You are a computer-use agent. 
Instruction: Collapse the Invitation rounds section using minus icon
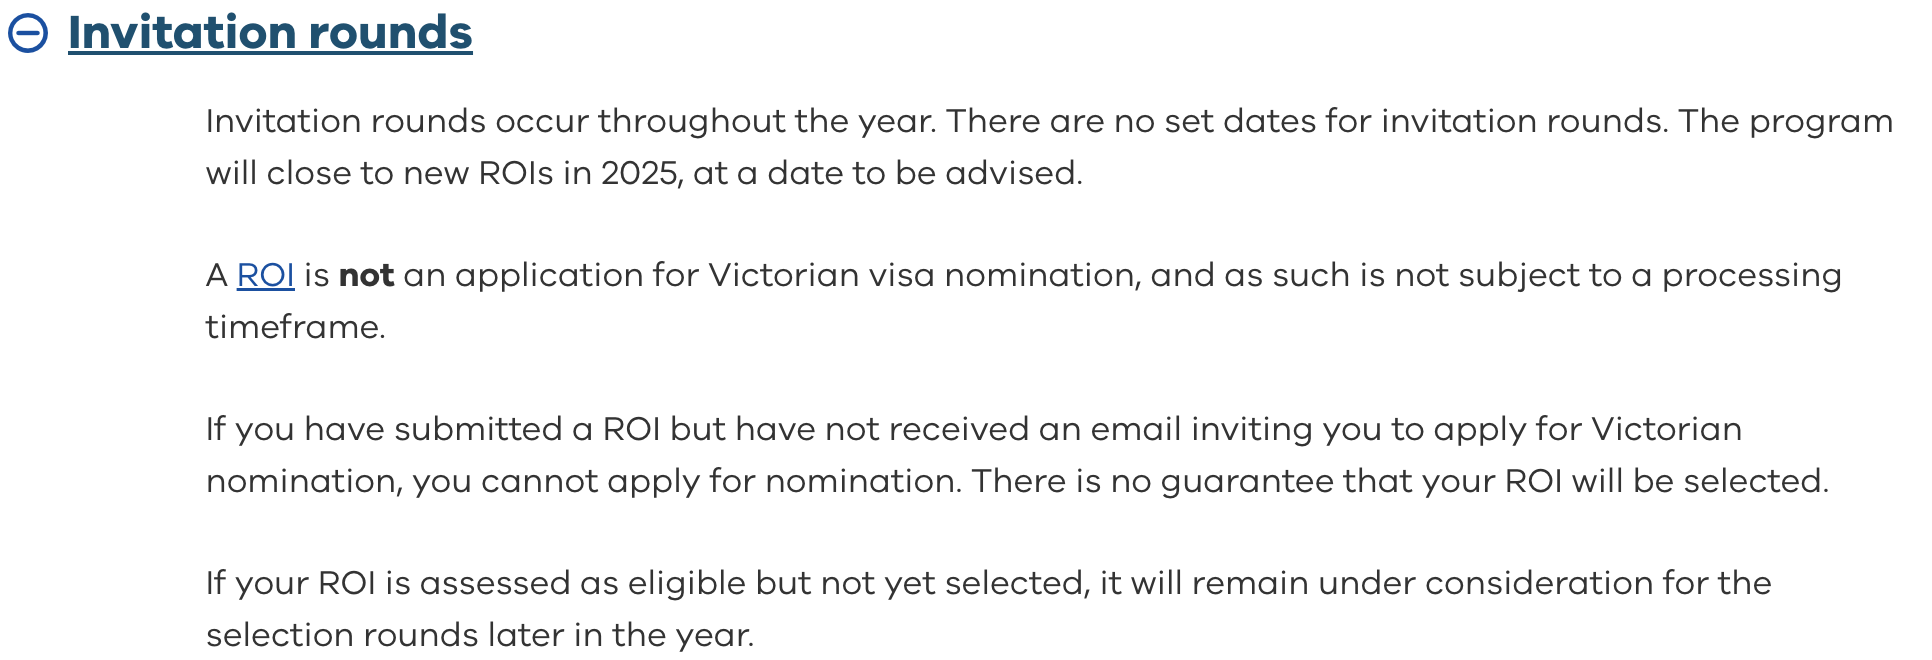coord(28,33)
